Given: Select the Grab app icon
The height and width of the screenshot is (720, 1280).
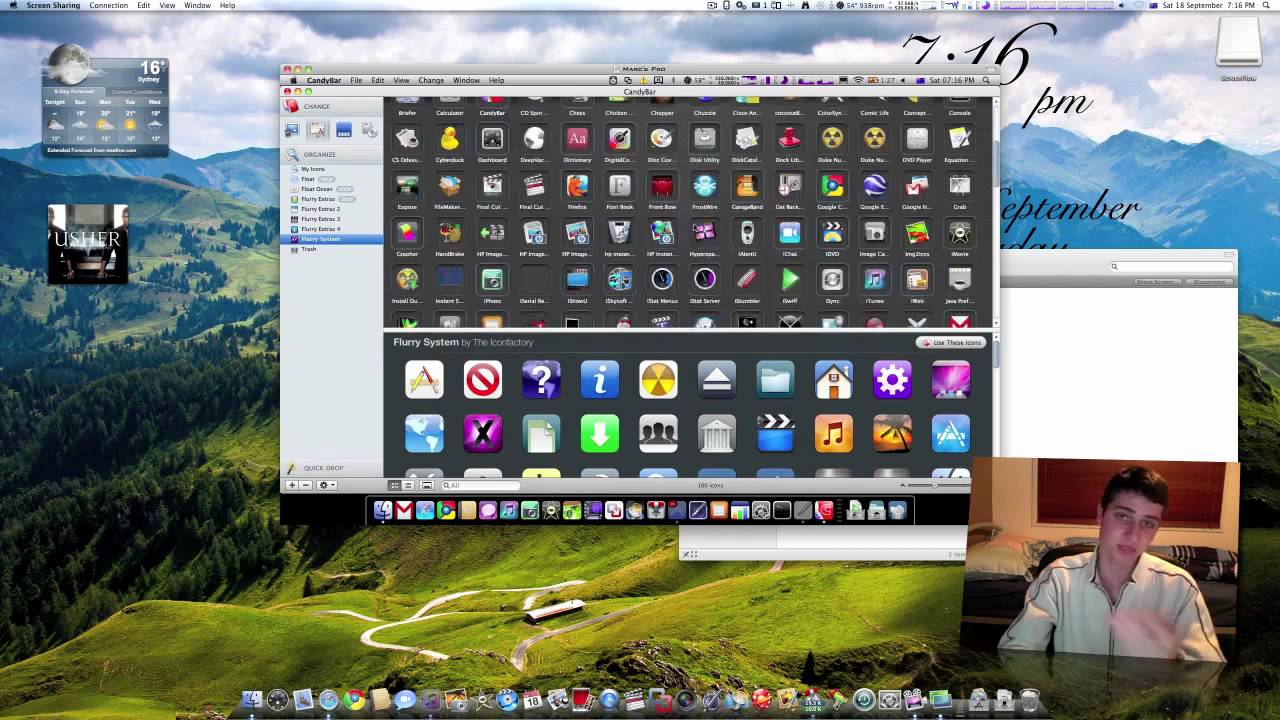Looking at the screenshot, I should coord(960,185).
